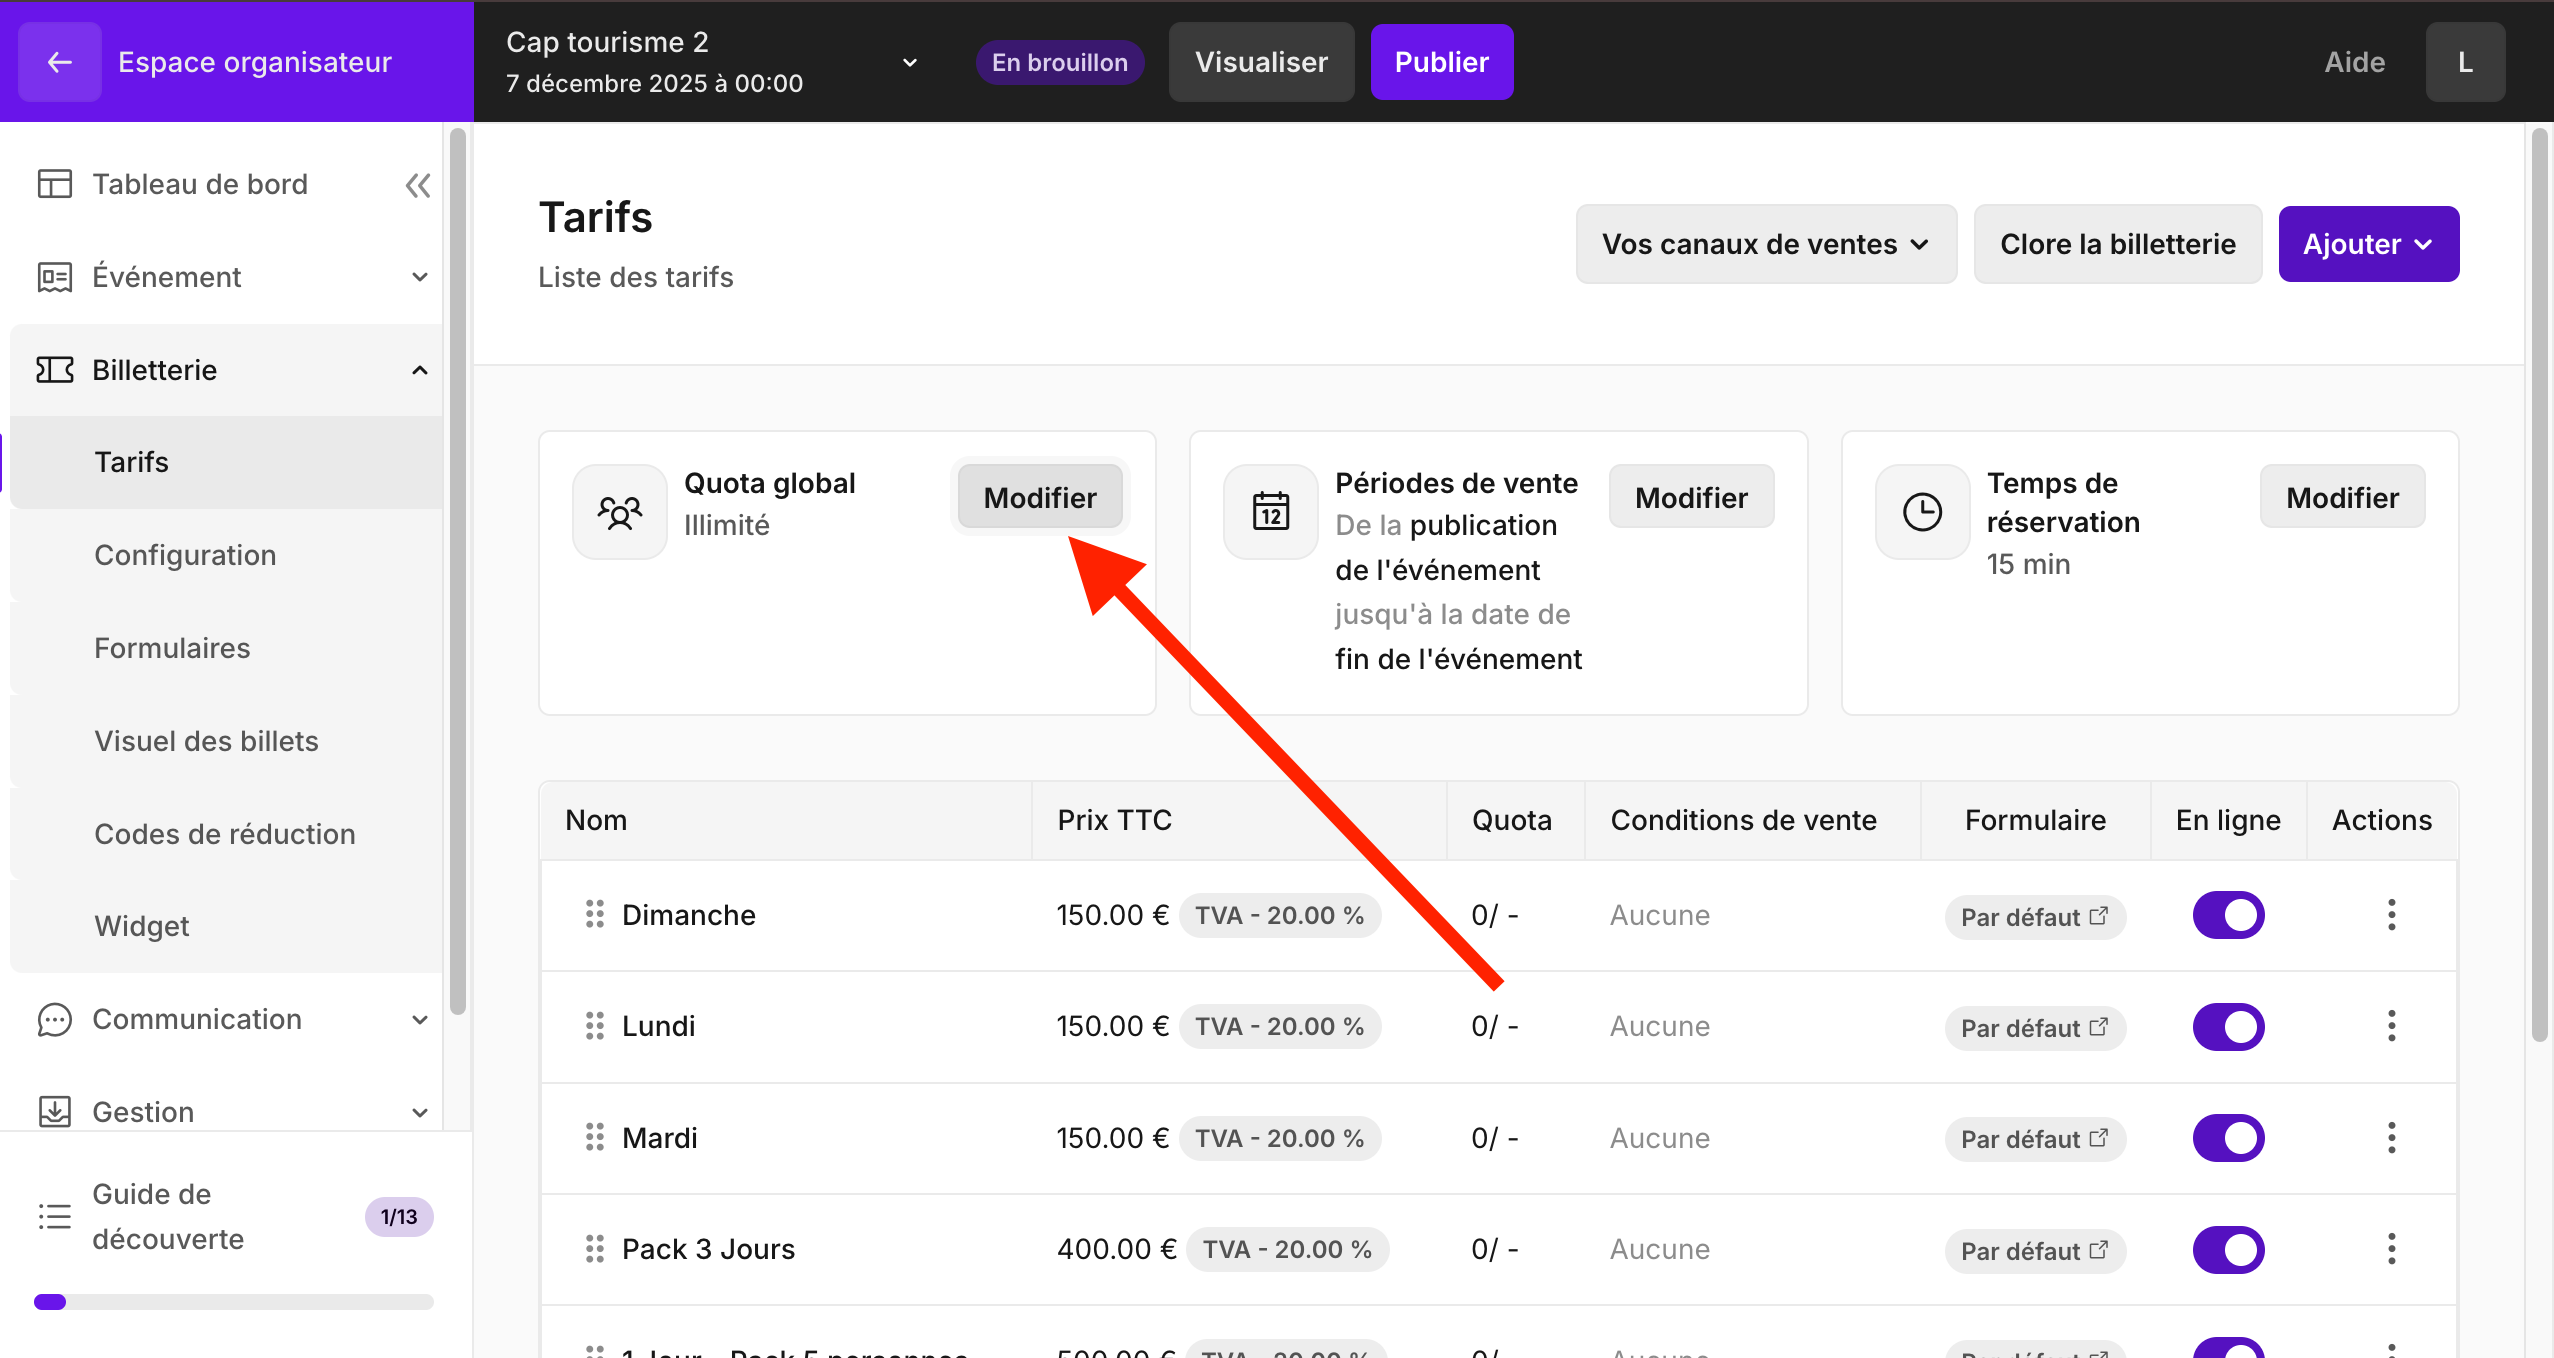Click the Publier button

coord(1441,62)
